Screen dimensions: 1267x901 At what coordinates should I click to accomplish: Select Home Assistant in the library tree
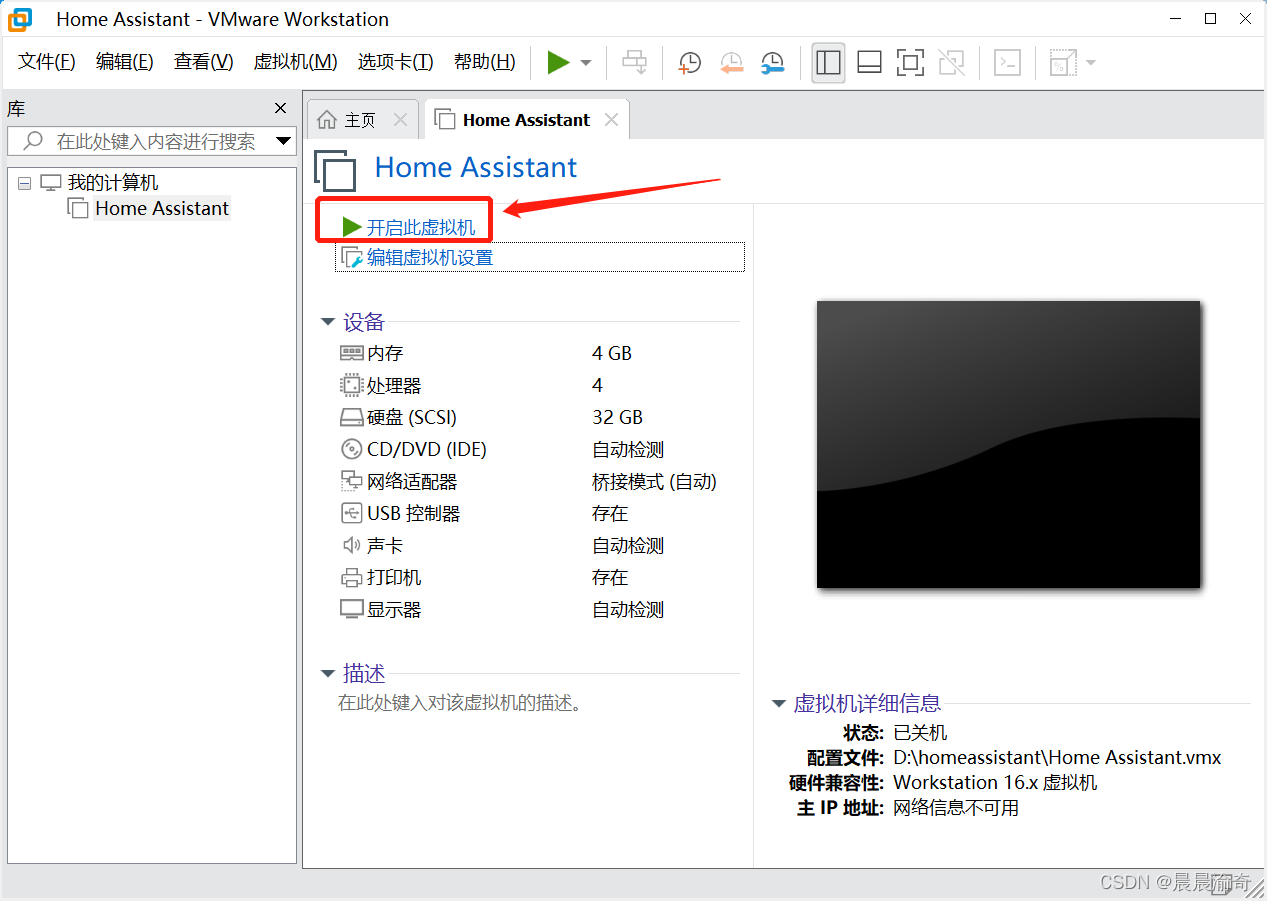[x=162, y=208]
